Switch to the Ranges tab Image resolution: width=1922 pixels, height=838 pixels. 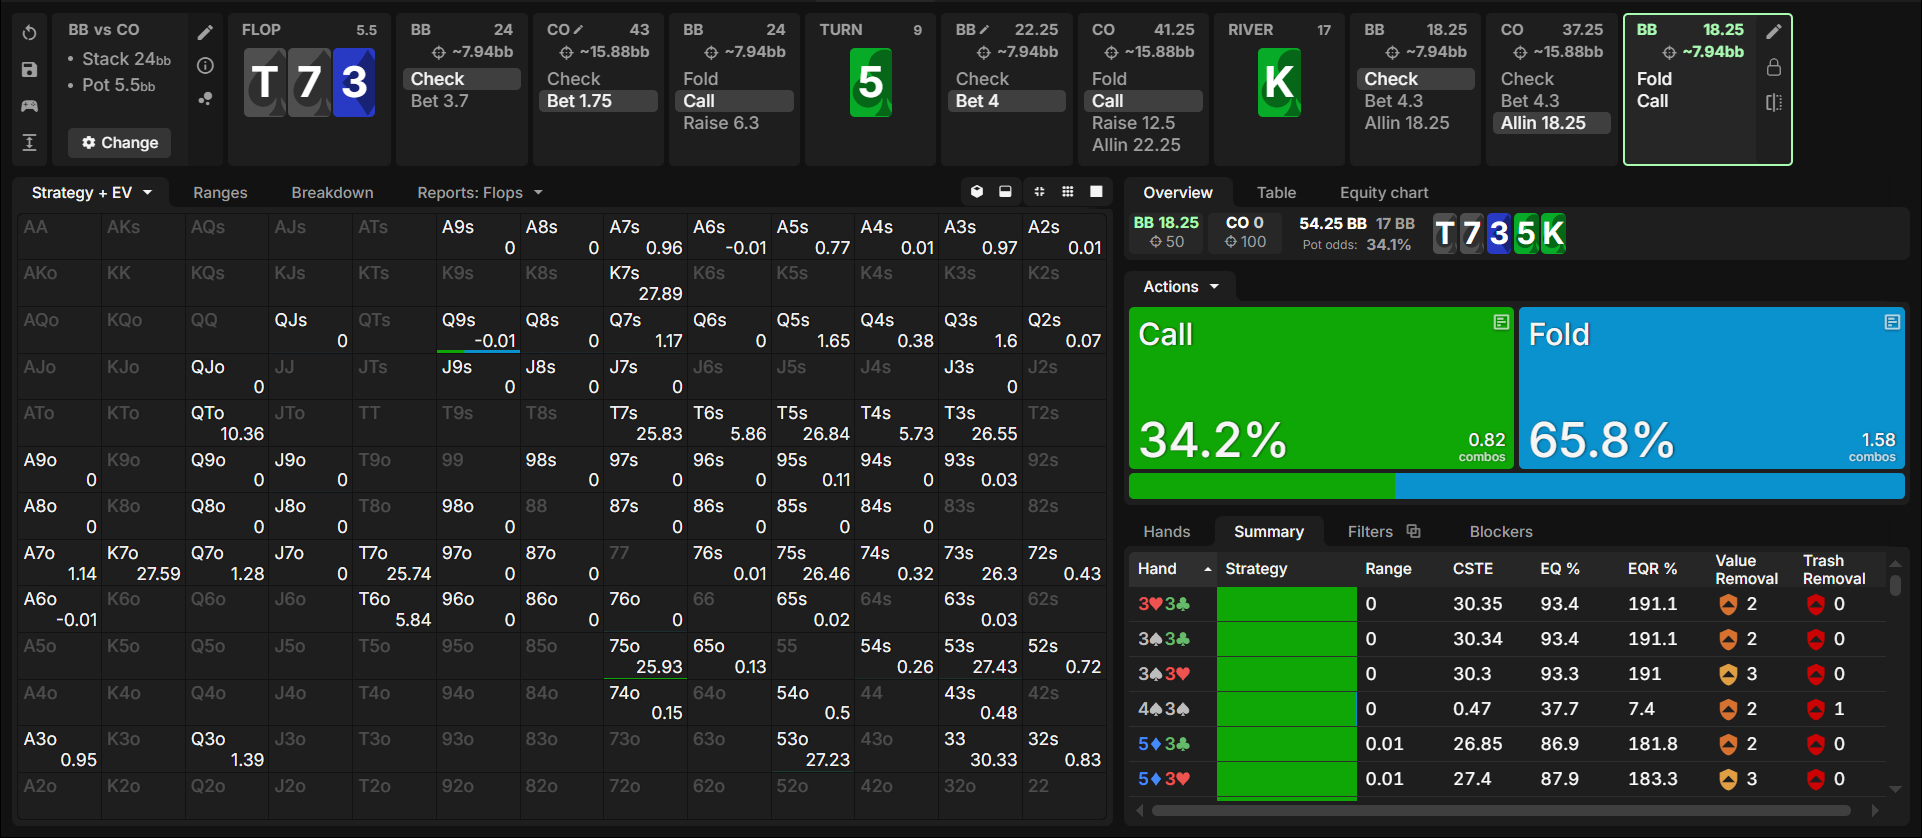[x=220, y=193]
